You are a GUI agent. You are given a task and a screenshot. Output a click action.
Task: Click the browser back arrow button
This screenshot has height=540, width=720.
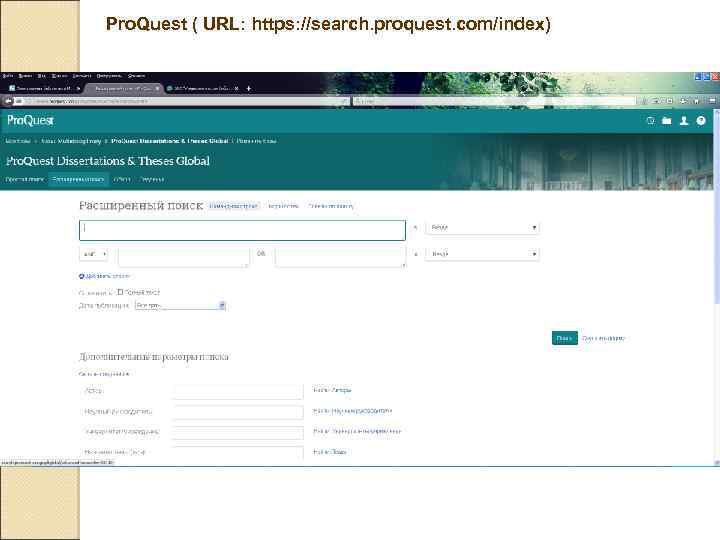(8, 101)
